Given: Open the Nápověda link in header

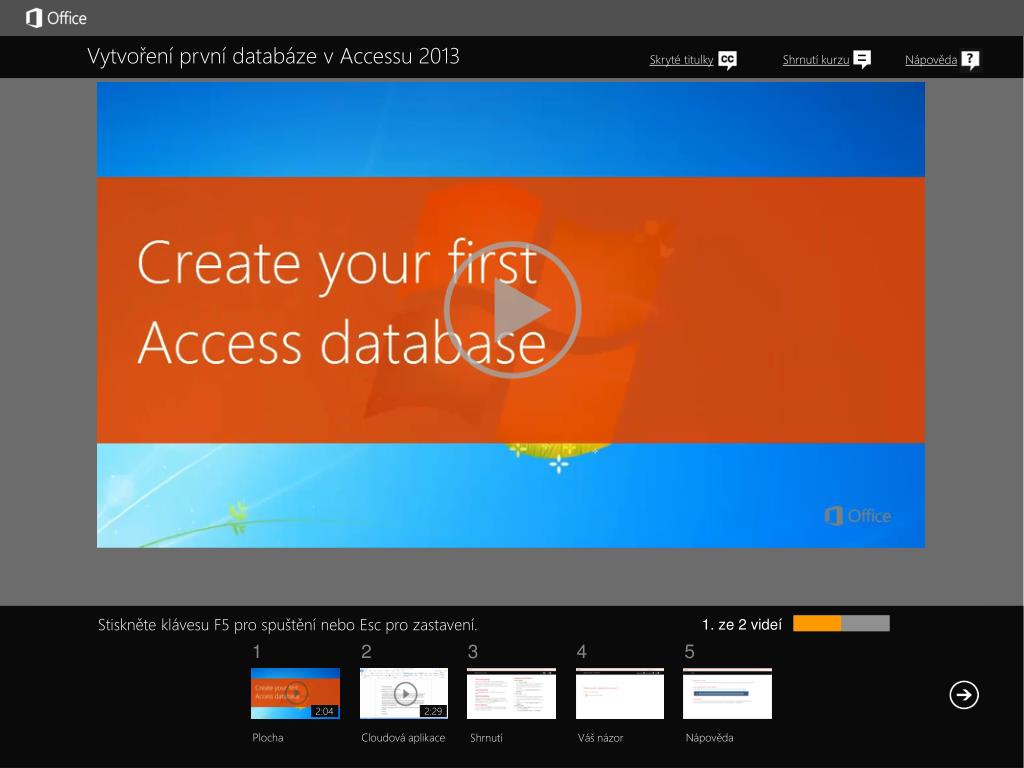Looking at the screenshot, I should click(931, 59).
